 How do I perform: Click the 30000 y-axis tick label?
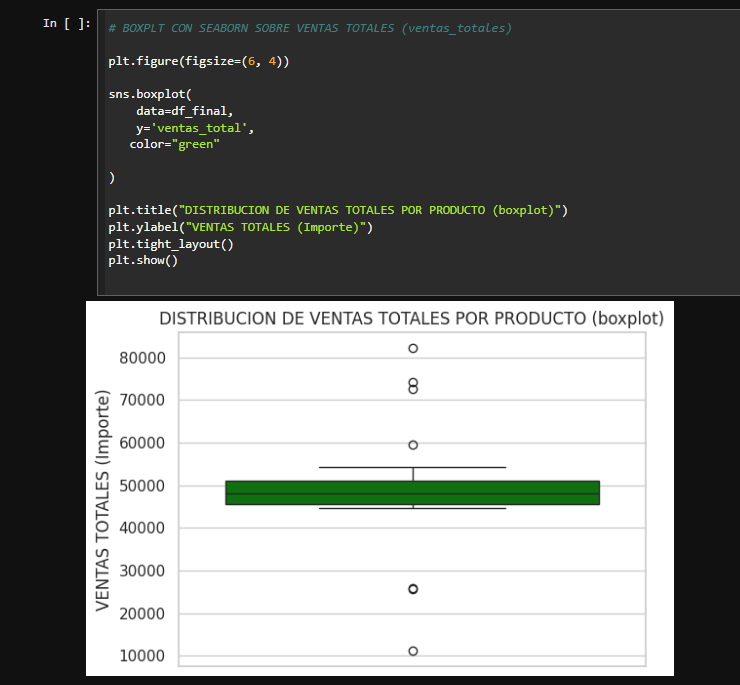[x=142, y=571]
